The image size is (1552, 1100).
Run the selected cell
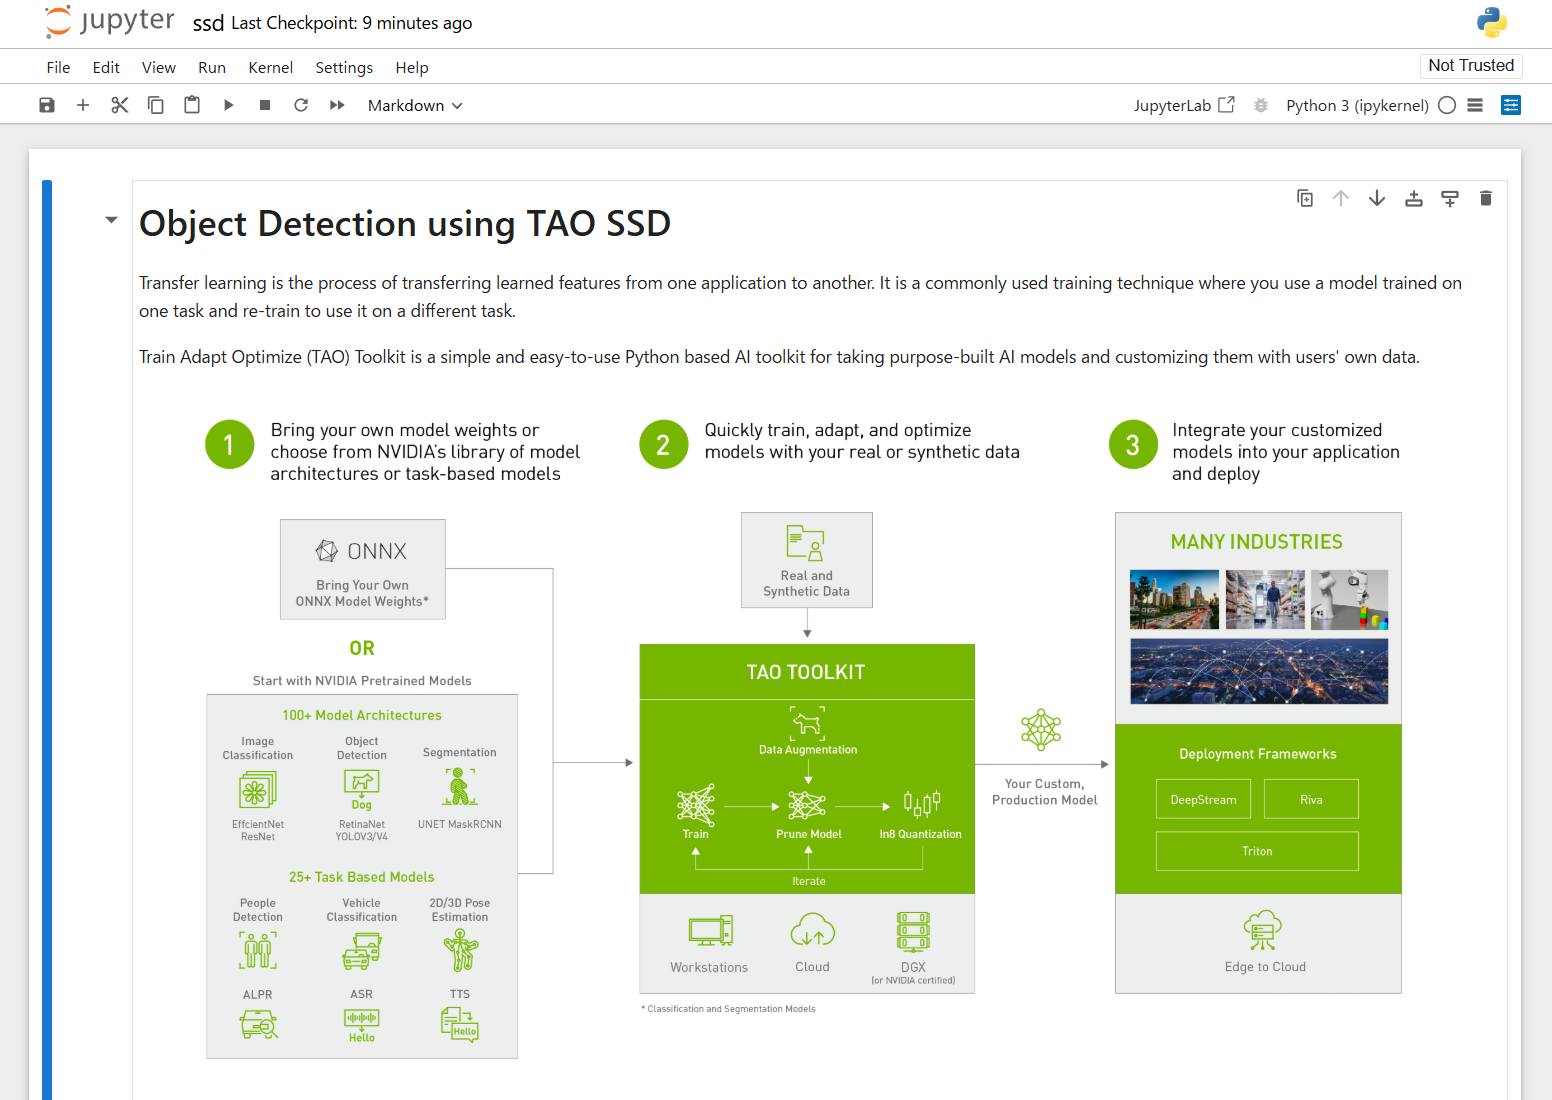228,105
